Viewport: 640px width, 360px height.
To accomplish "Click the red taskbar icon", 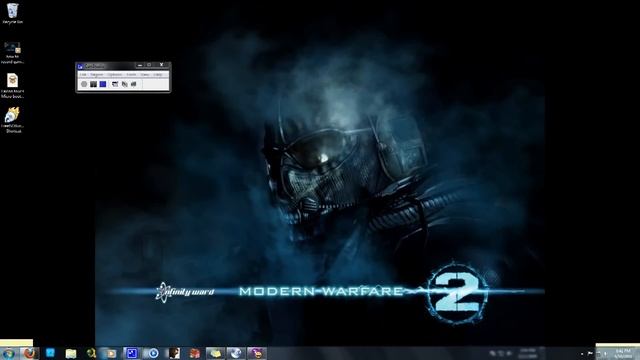I will [195, 353].
